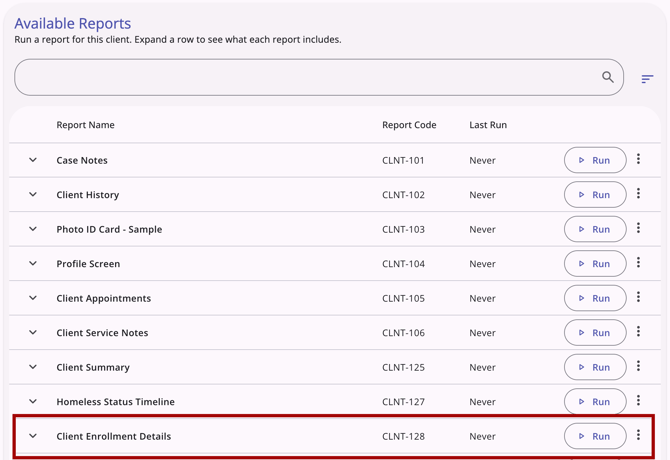
Task: Expand the Client Appointments row
Action: 33,298
